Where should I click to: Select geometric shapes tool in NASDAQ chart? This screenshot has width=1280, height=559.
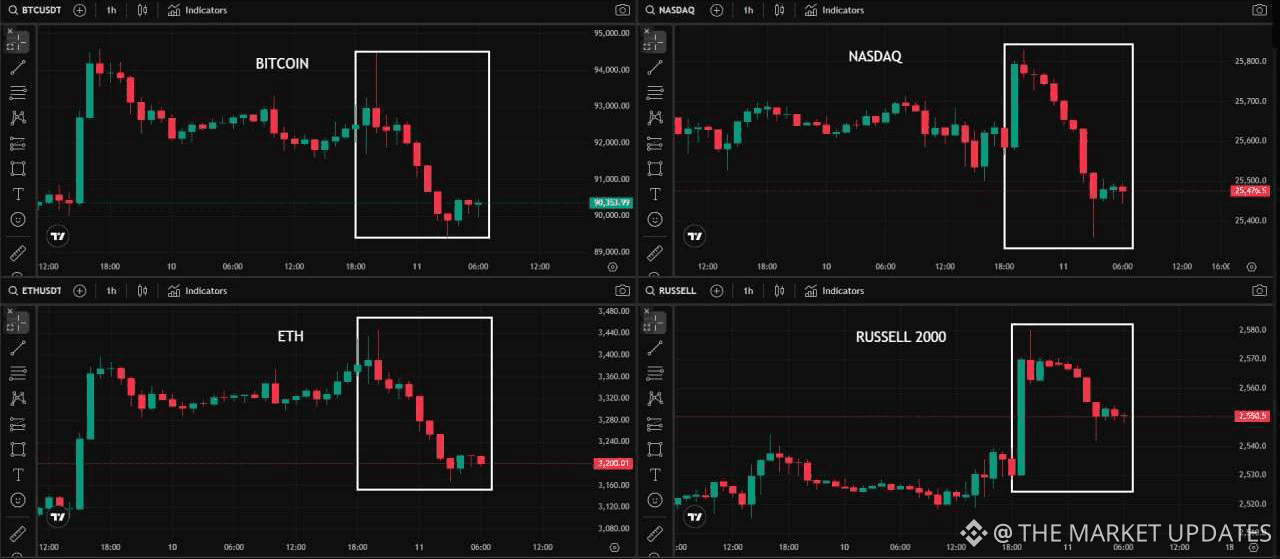point(655,169)
